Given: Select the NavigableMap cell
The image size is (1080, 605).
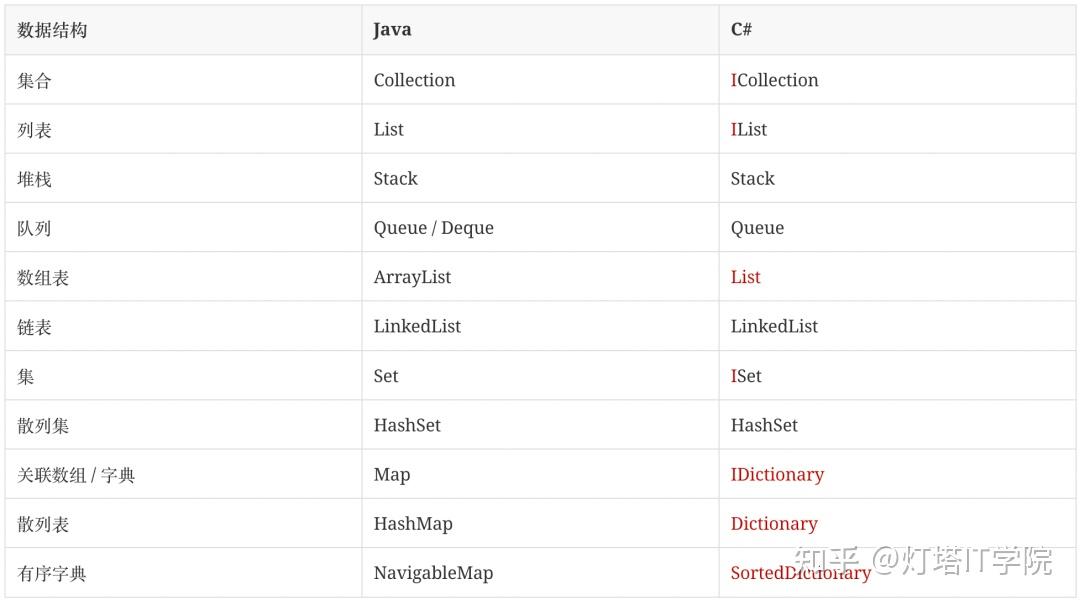Looking at the screenshot, I should (433, 573).
